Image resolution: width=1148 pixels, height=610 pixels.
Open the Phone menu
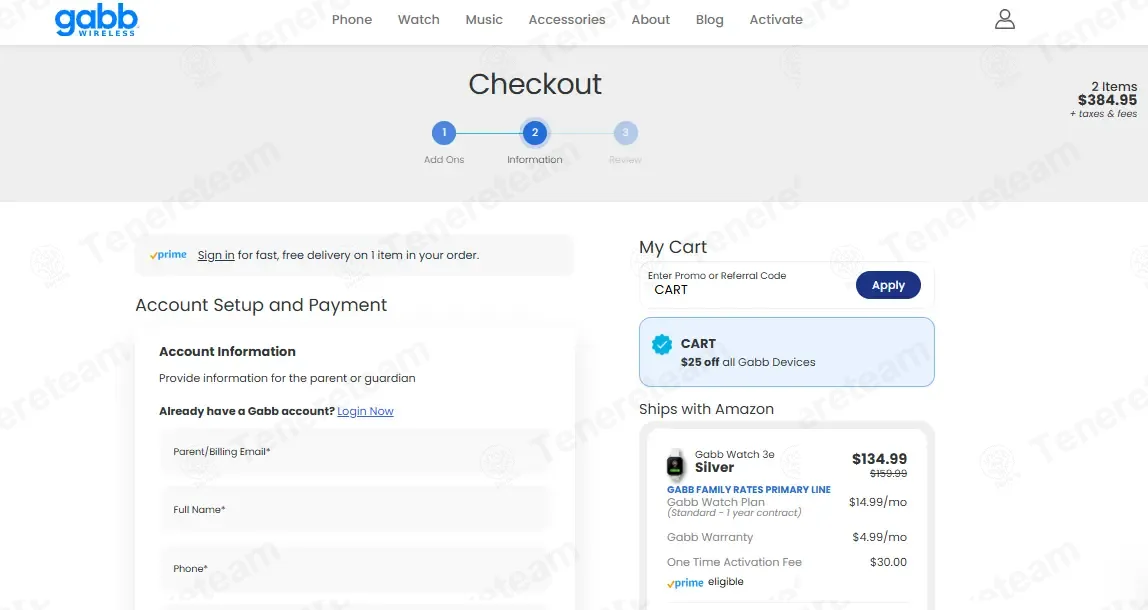point(351,20)
